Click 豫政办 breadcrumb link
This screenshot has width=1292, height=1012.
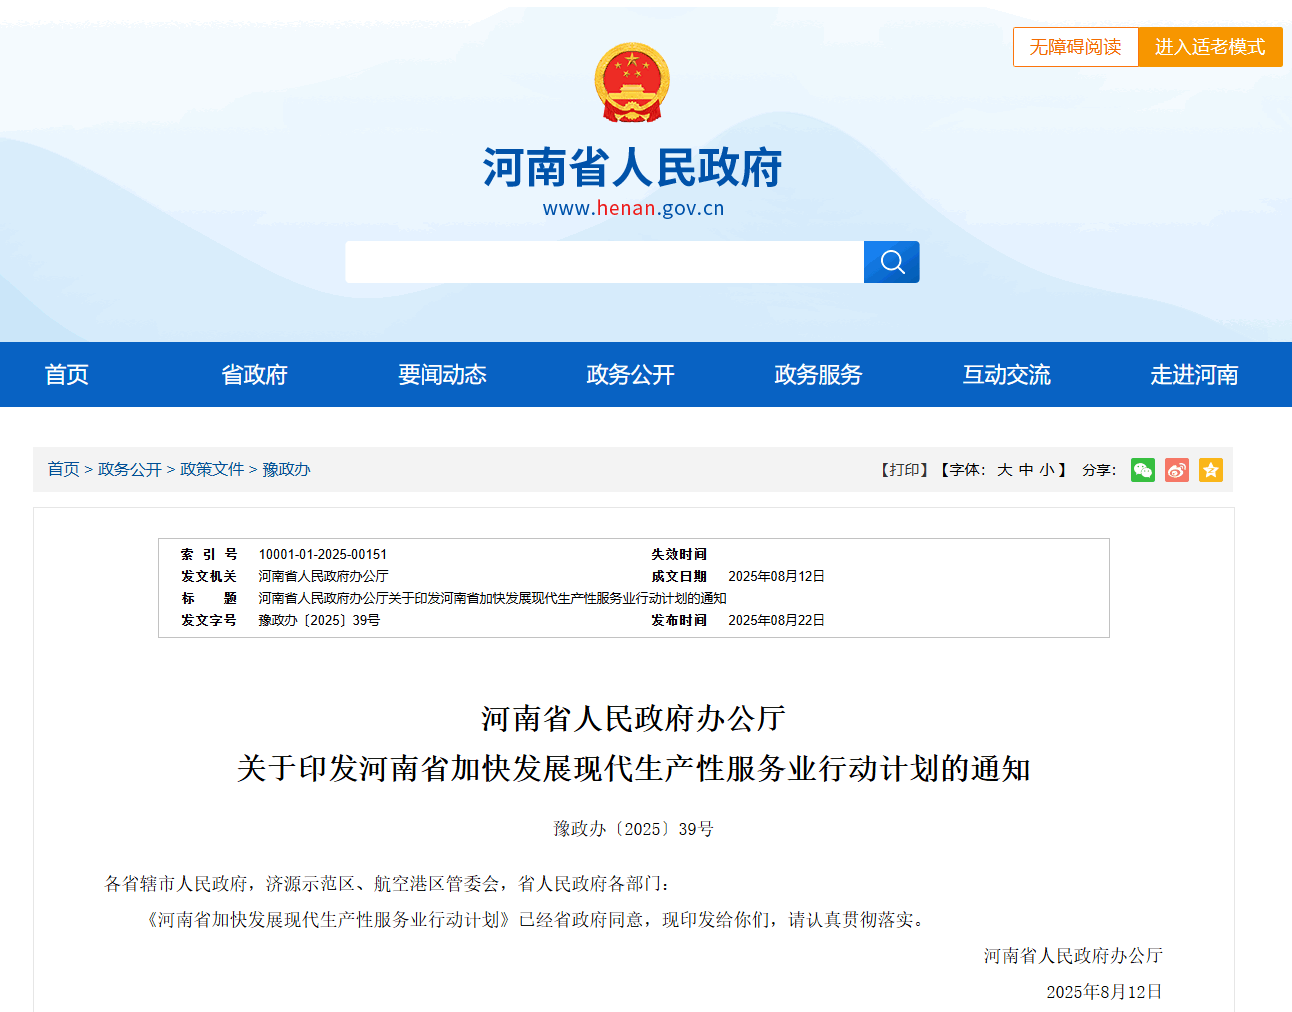286,470
